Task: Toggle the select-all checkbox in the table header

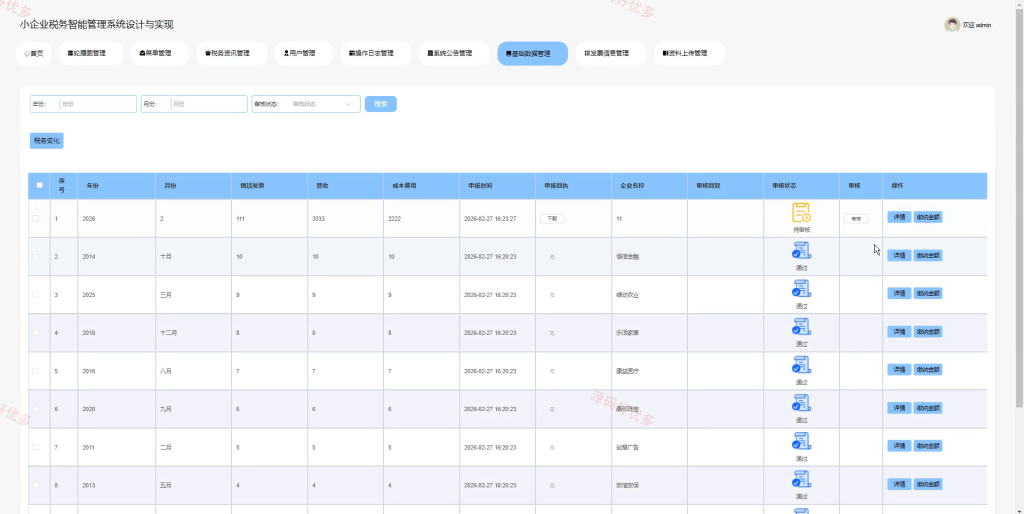Action: pos(39,185)
